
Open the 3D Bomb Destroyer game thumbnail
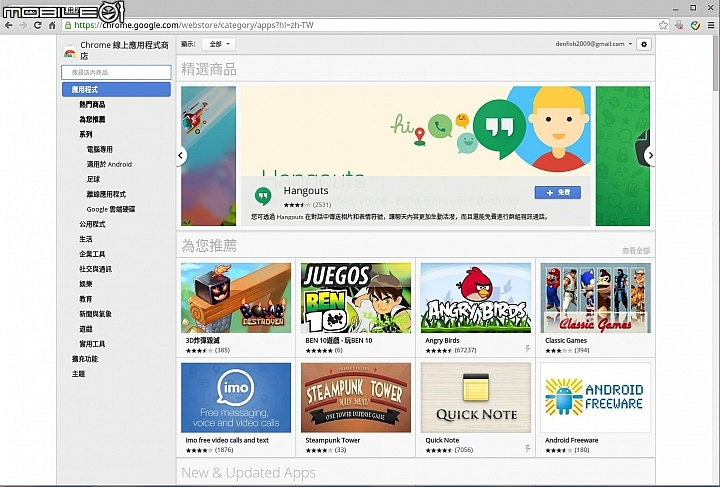pyautogui.click(x=236, y=297)
